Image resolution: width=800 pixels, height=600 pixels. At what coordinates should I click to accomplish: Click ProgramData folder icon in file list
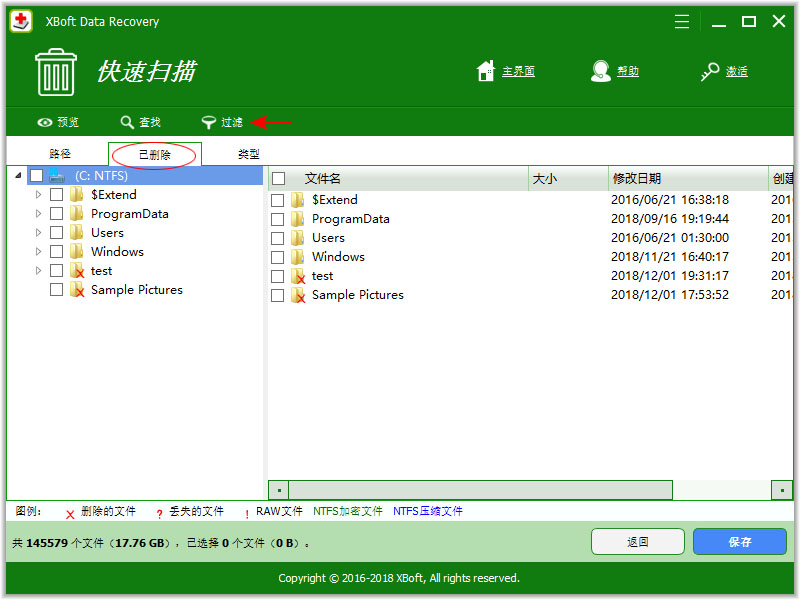pos(297,219)
